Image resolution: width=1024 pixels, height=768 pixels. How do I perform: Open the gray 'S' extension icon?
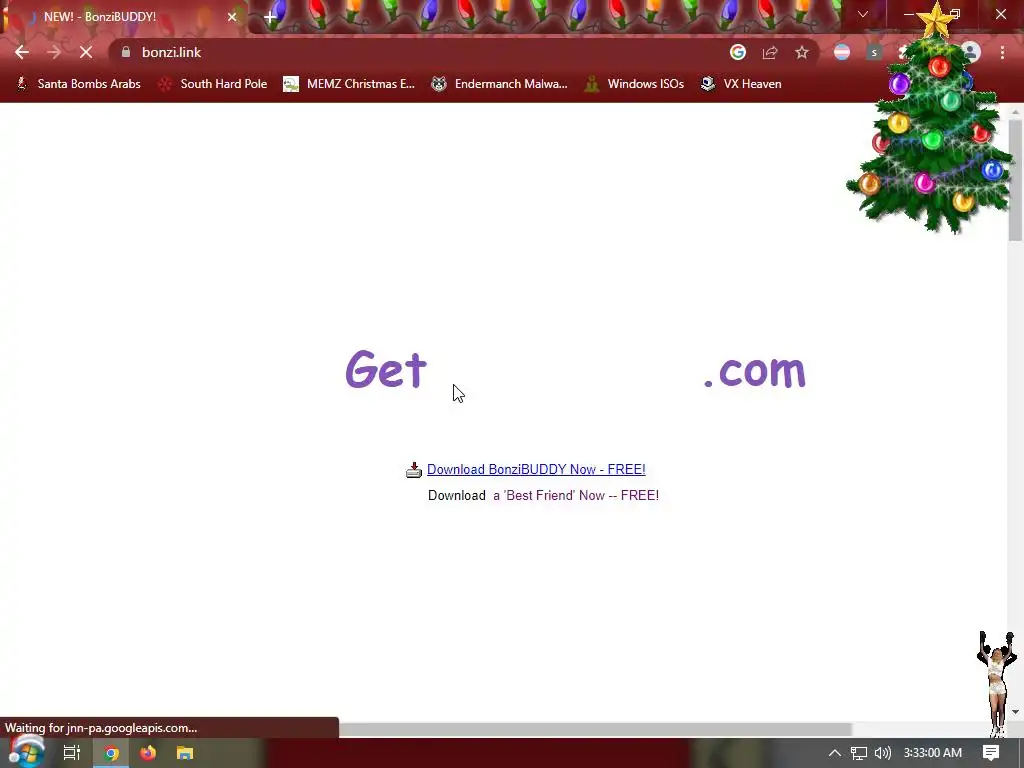coord(874,52)
